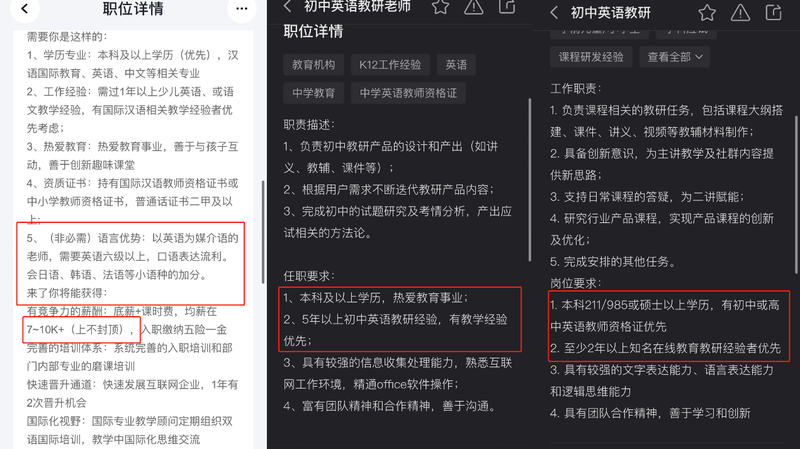Image resolution: width=800 pixels, height=449 pixels.
Task: Favorite the 初中英语教研老师 job with star
Action: tap(440, 7)
